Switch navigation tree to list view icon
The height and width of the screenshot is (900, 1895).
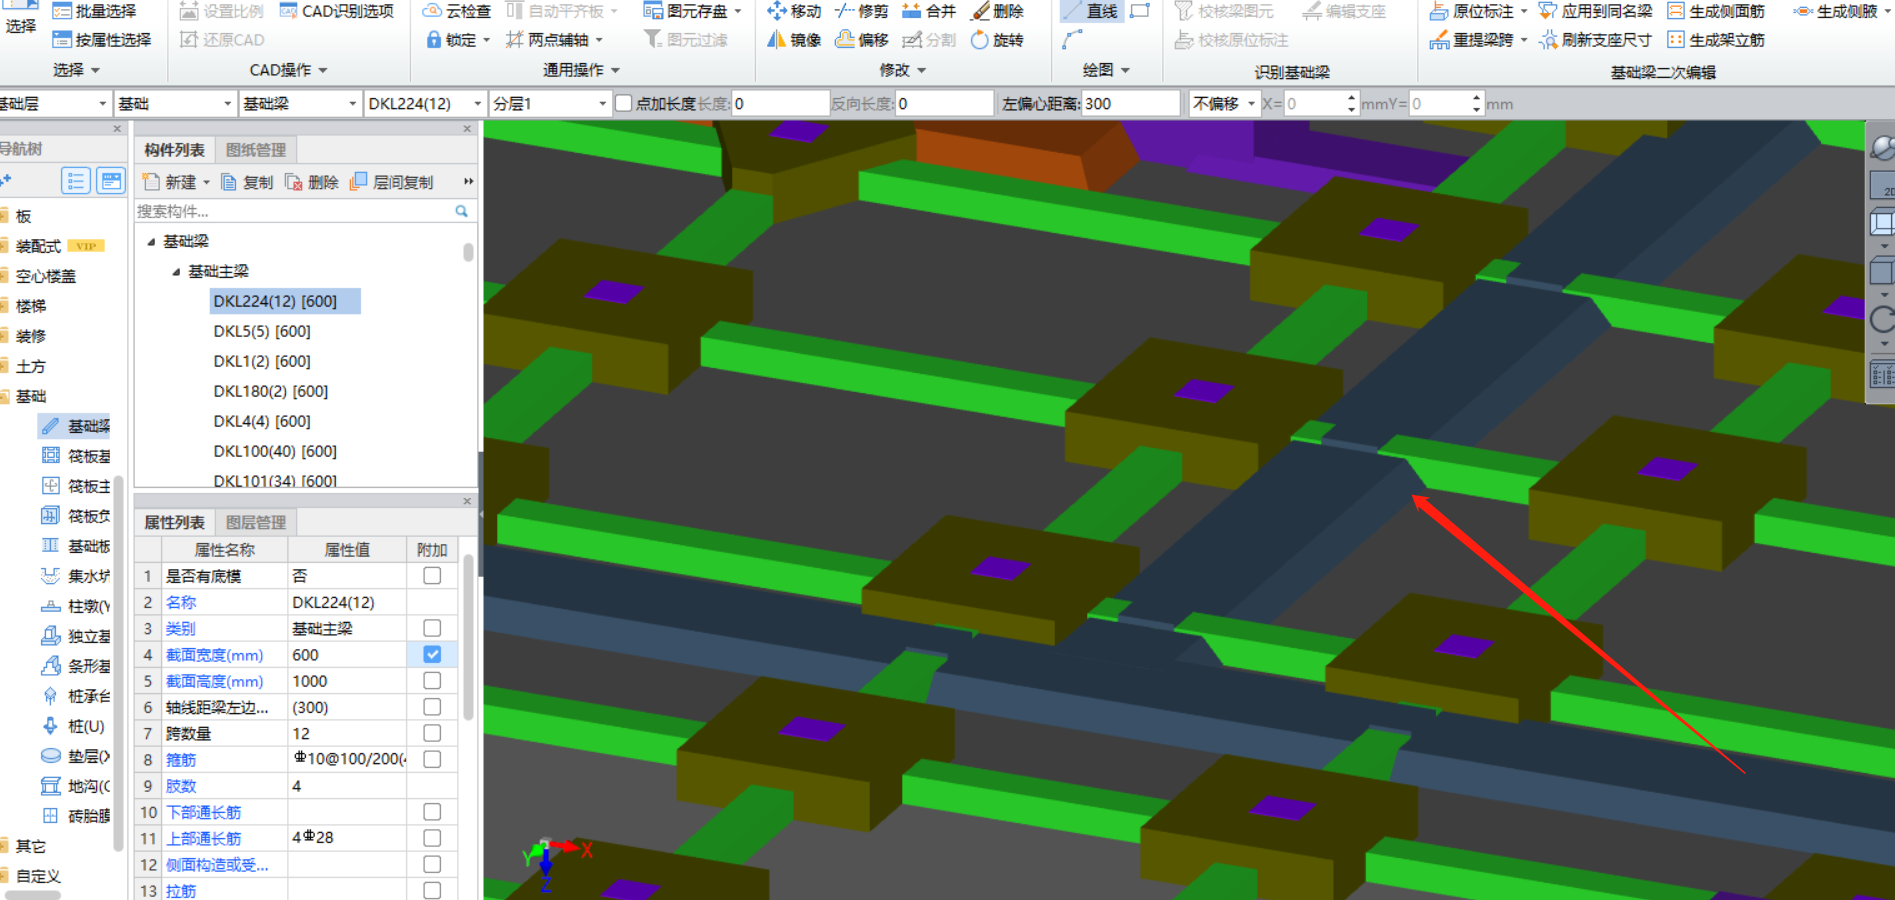pos(75,181)
